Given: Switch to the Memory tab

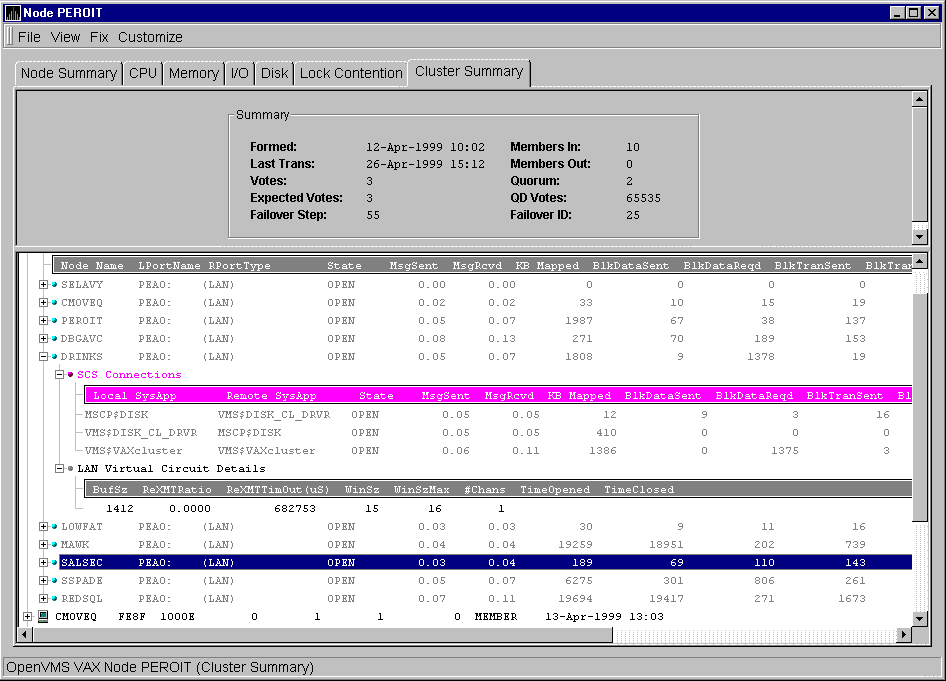Looking at the screenshot, I should tap(193, 73).
